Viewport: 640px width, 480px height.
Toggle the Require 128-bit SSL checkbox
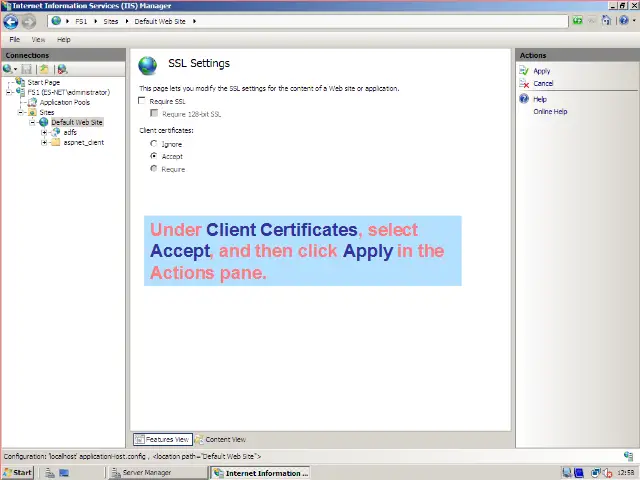(154, 113)
